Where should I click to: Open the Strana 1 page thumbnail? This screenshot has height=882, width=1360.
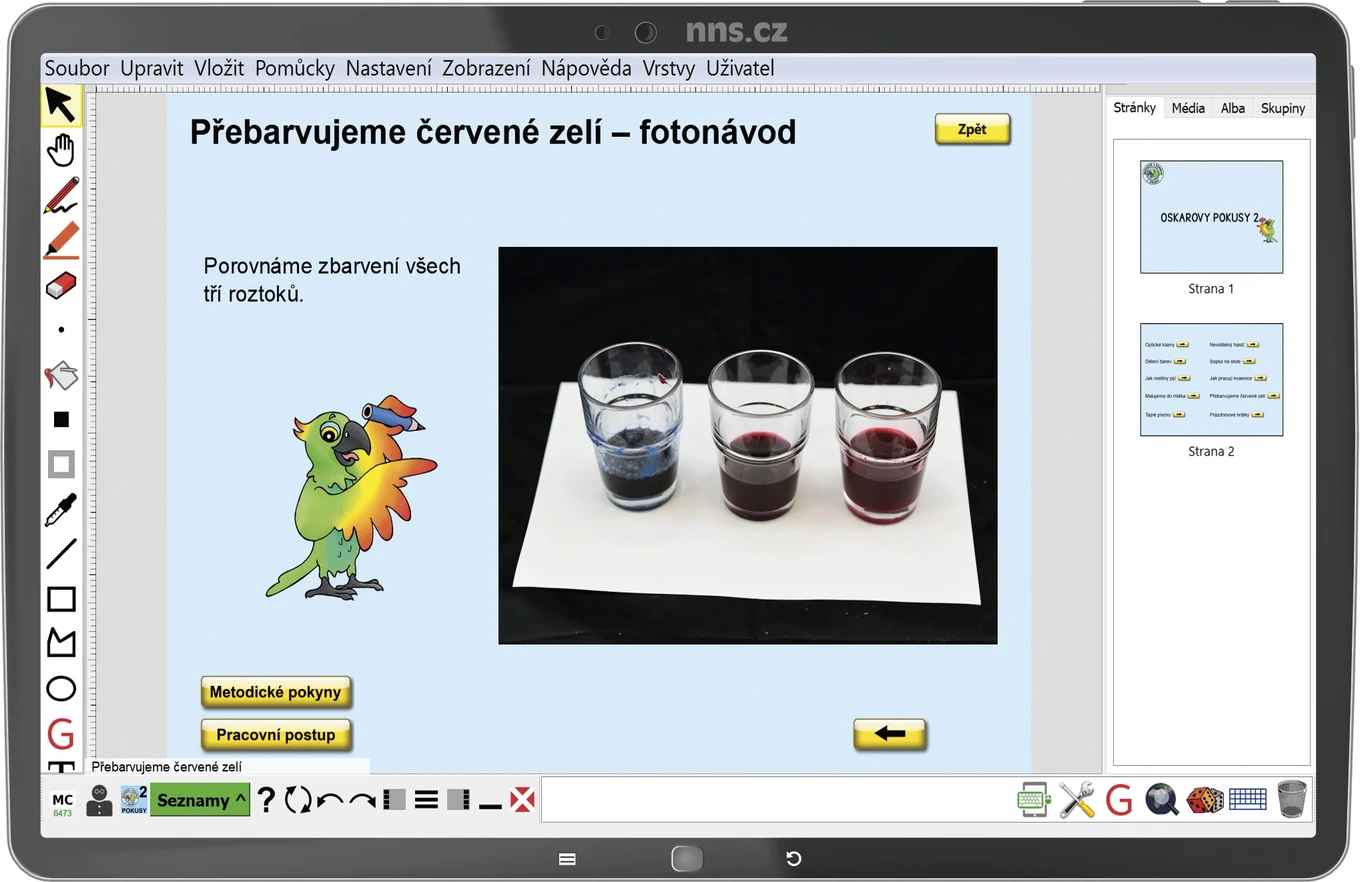tap(1211, 217)
